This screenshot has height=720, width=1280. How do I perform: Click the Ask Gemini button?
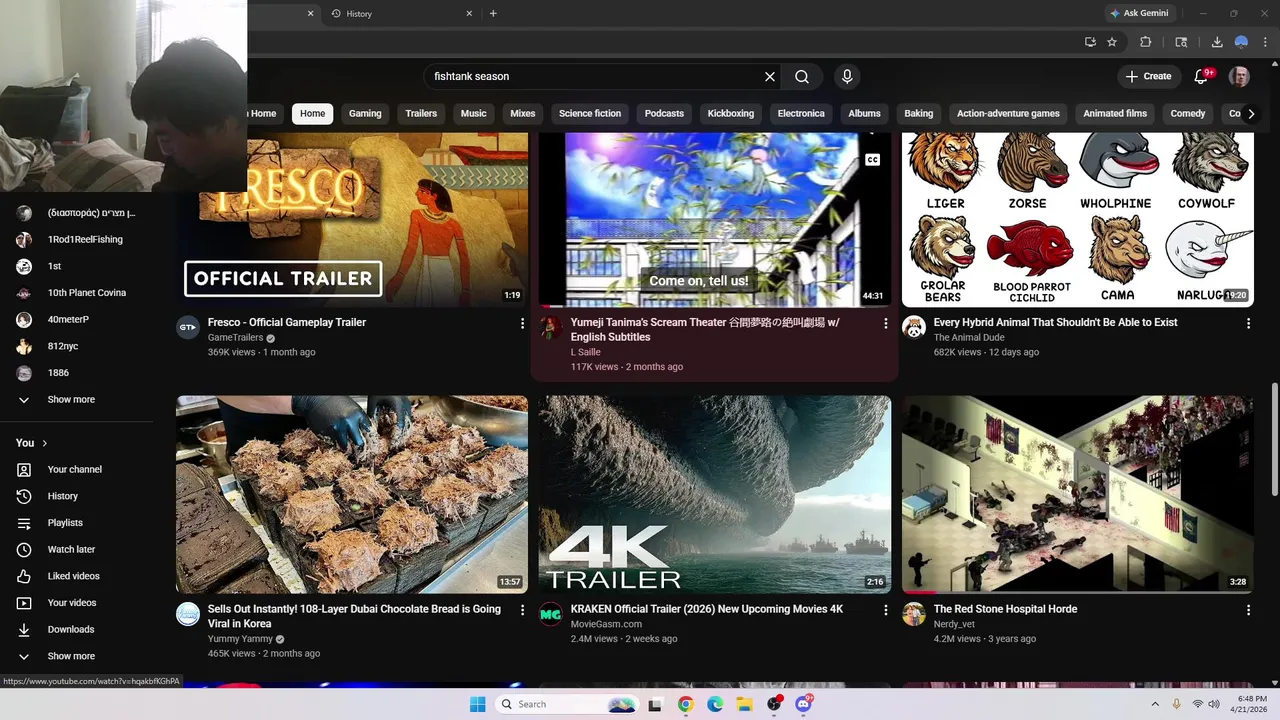1139,13
